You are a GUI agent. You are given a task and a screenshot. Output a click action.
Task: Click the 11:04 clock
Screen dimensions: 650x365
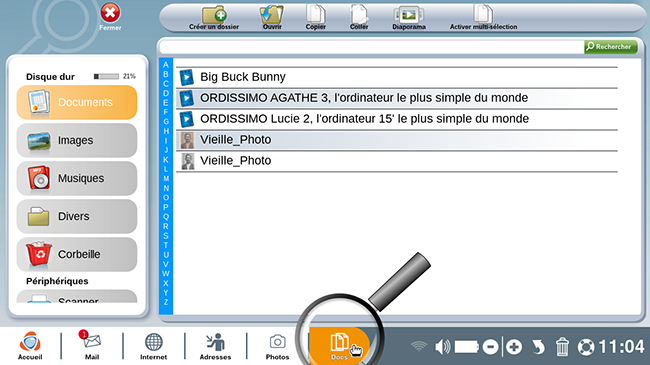pos(621,347)
